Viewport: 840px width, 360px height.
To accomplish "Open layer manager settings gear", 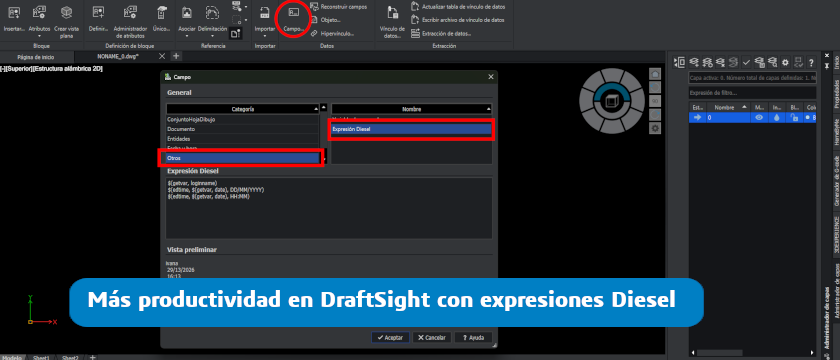I will pyautogui.click(x=785, y=62).
